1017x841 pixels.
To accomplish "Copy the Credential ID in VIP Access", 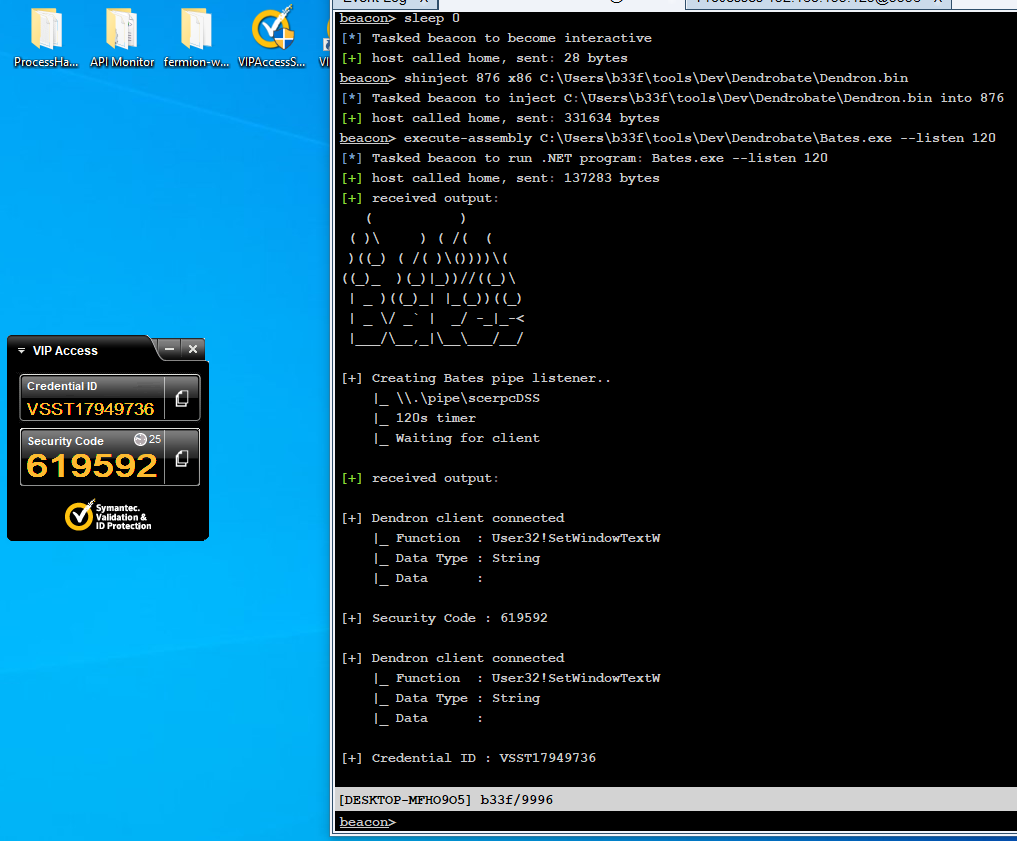I will pyautogui.click(x=182, y=398).
